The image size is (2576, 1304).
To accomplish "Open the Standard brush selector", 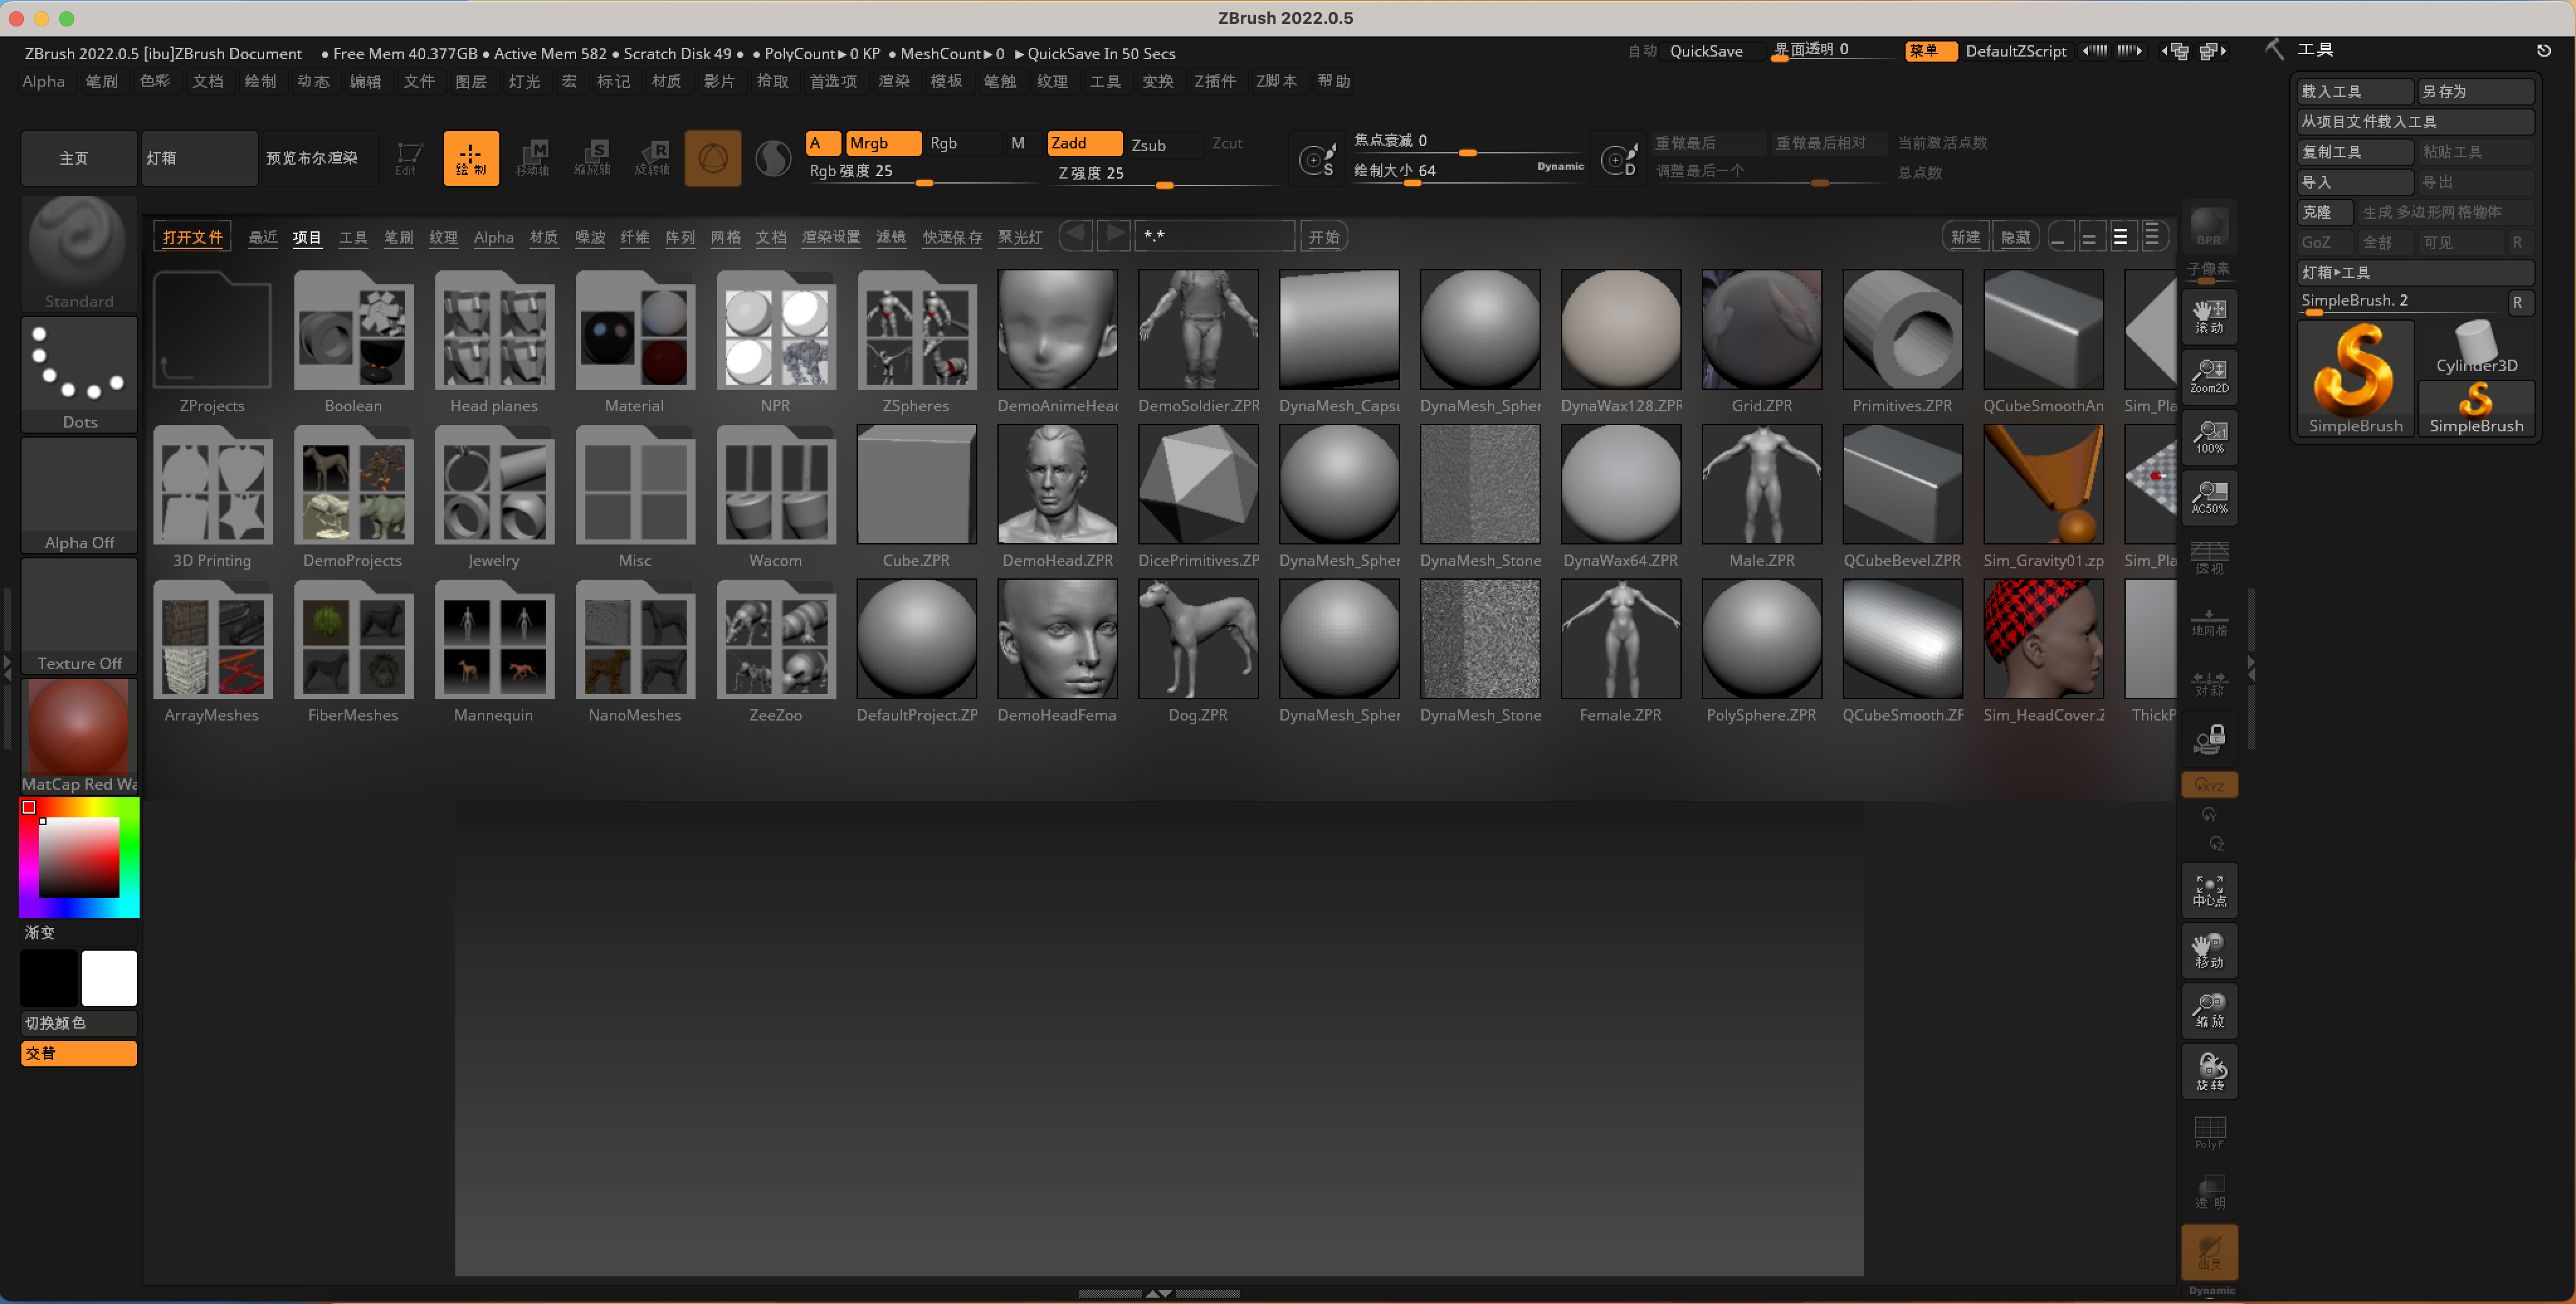I will point(79,252).
